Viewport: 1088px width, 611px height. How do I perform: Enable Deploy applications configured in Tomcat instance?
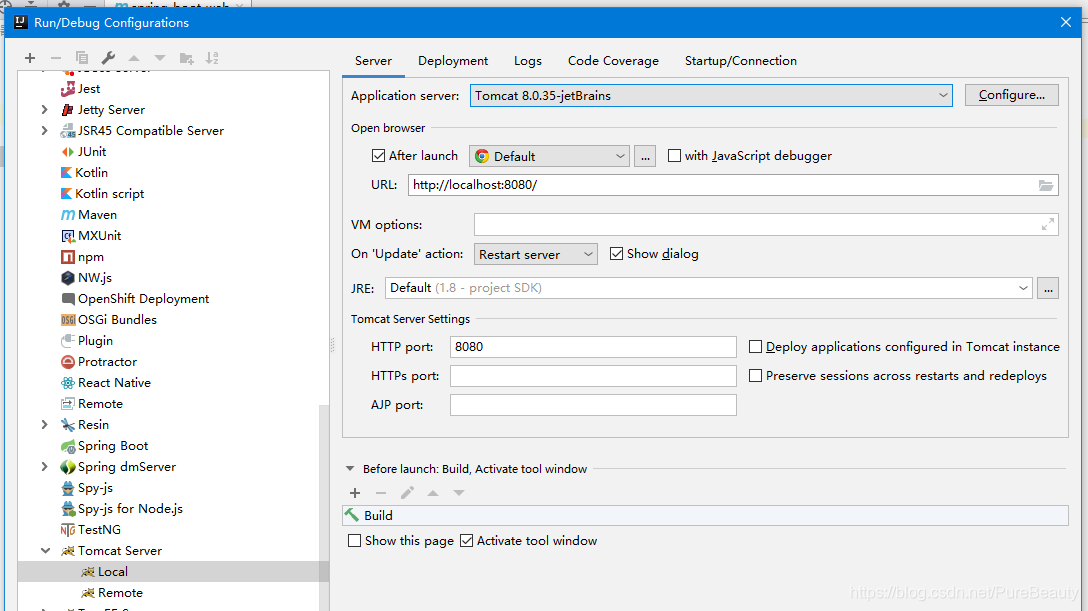pos(756,347)
